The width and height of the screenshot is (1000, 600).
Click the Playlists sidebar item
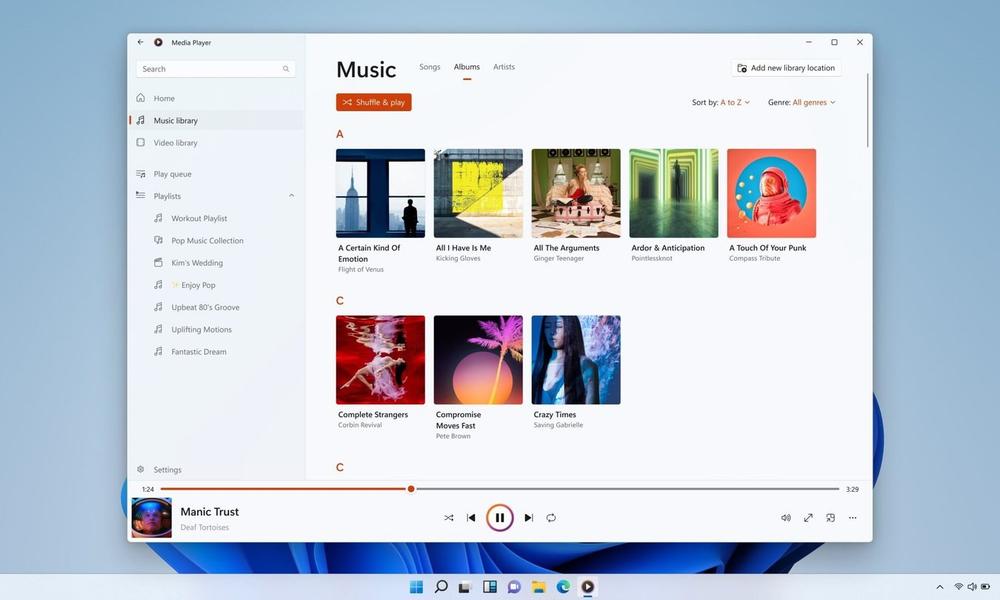coord(216,196)
